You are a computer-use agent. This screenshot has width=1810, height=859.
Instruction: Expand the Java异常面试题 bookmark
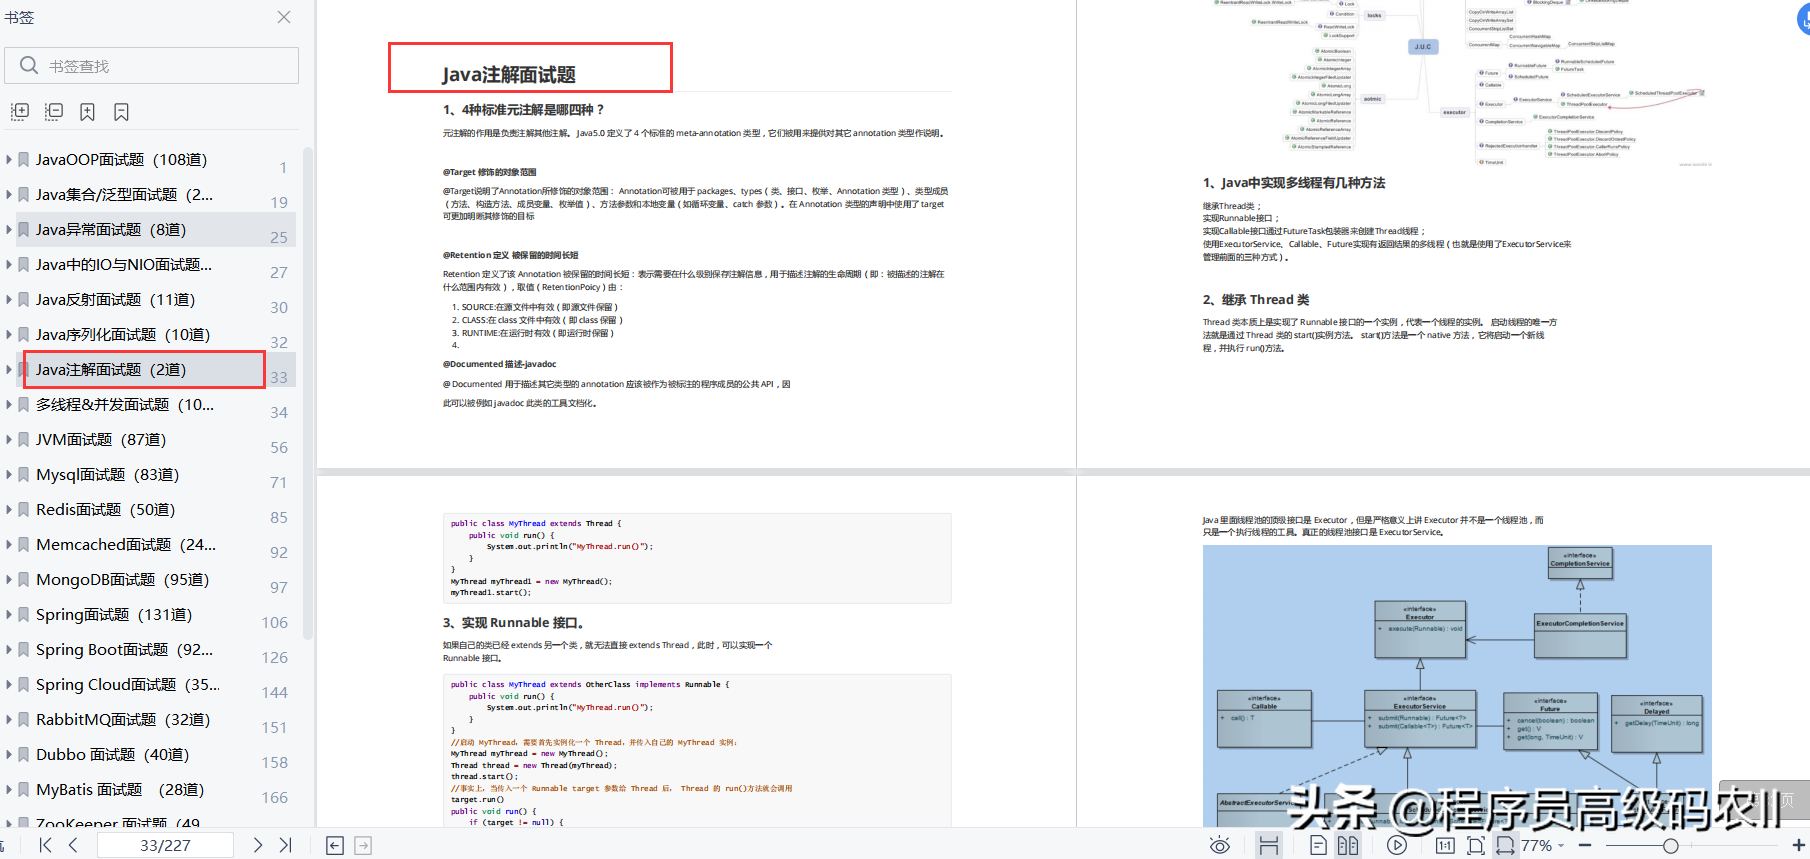9,229
